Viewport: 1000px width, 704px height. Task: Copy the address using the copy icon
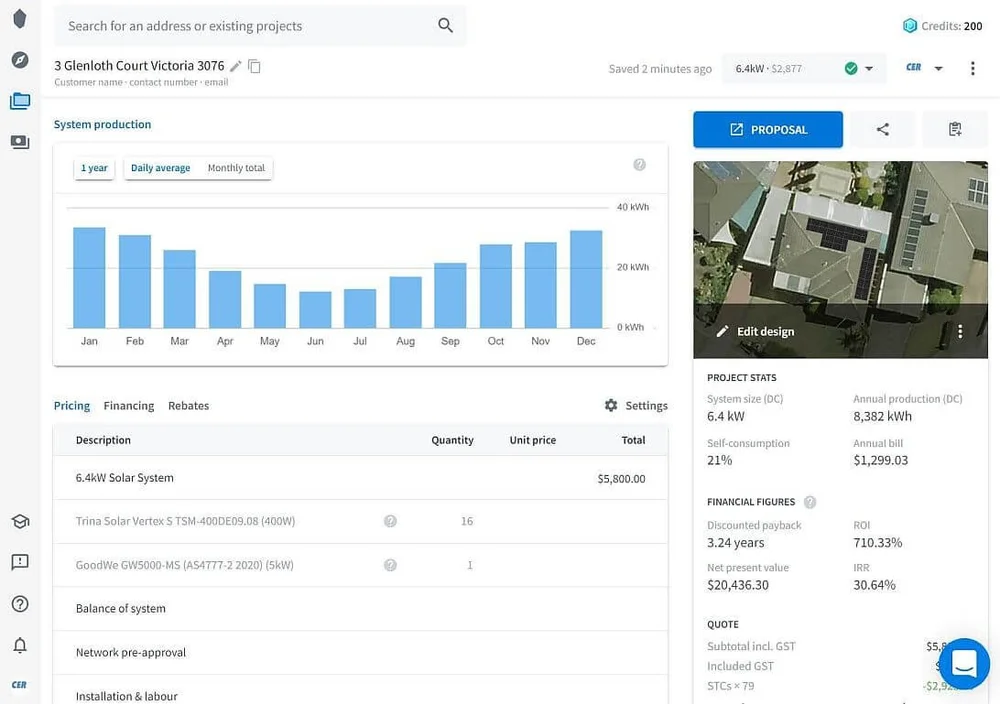(255, 63)
